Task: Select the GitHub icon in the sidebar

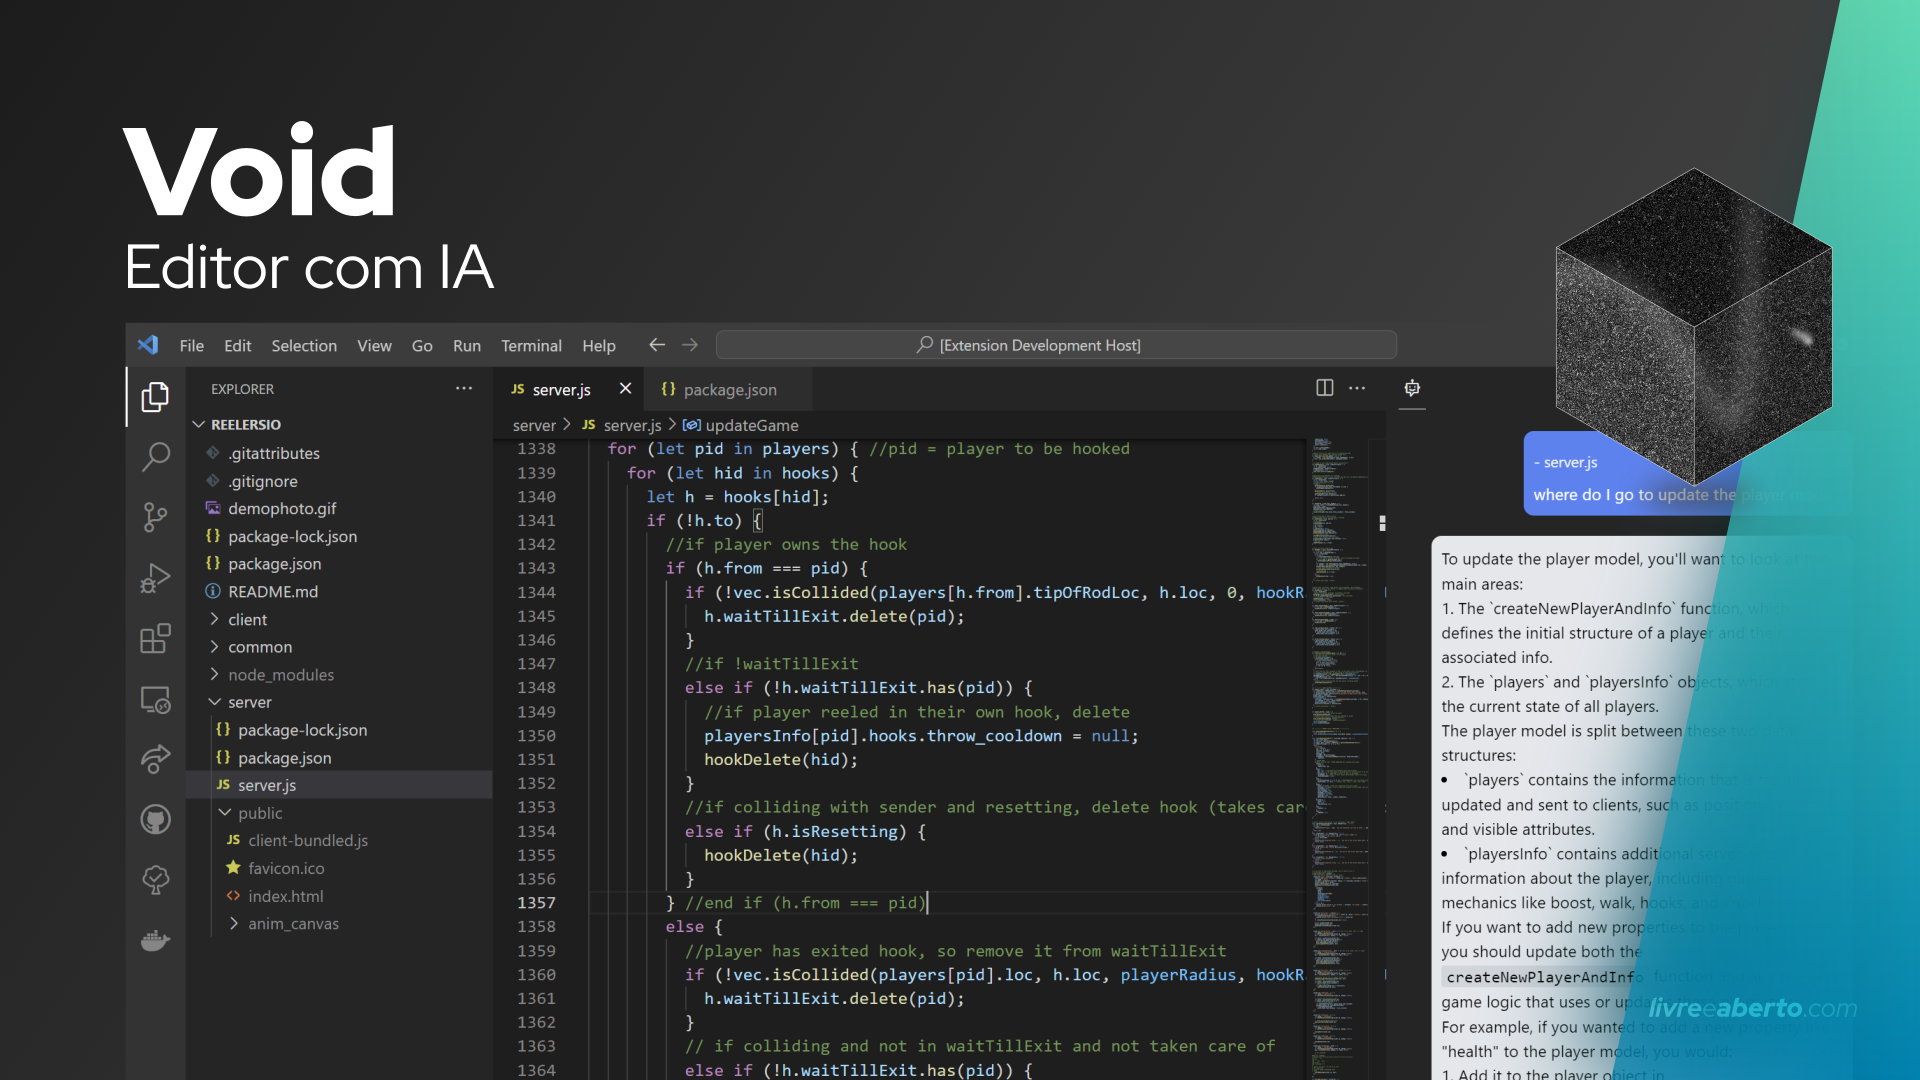Action: pyautogui.click(x=155, y=819)
